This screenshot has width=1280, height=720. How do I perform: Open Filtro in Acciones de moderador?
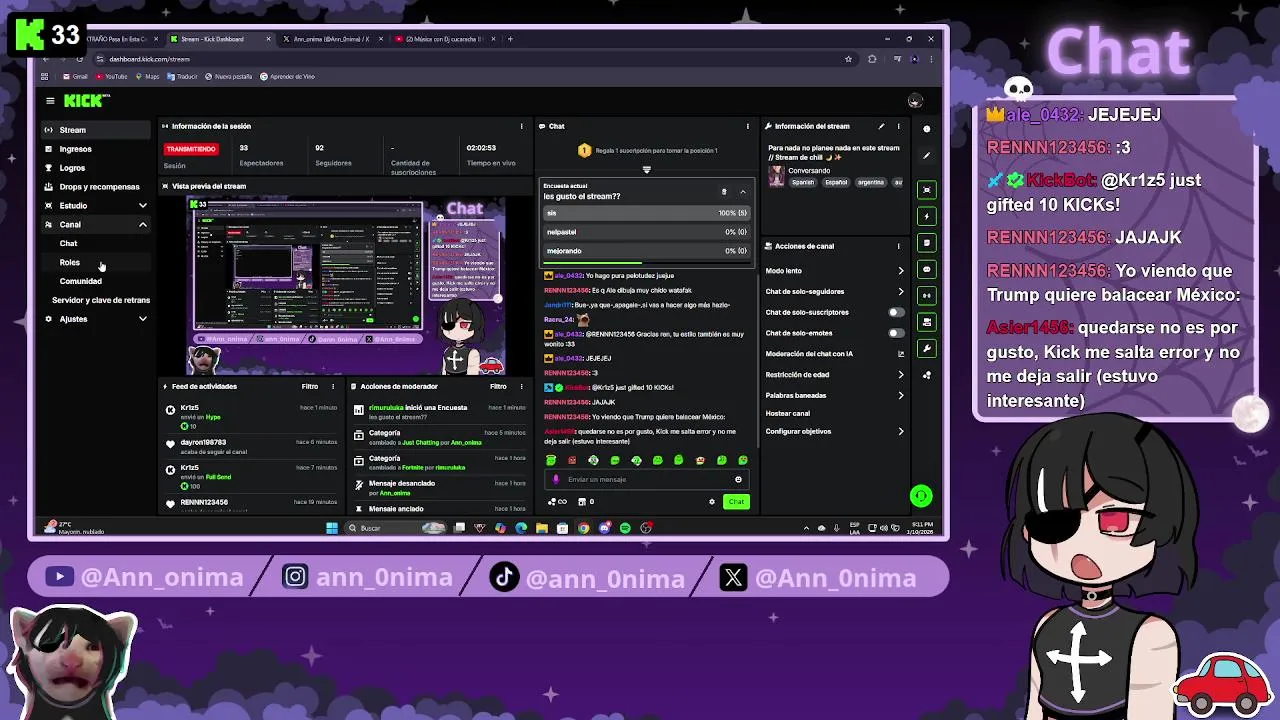[x=498, y=386]
